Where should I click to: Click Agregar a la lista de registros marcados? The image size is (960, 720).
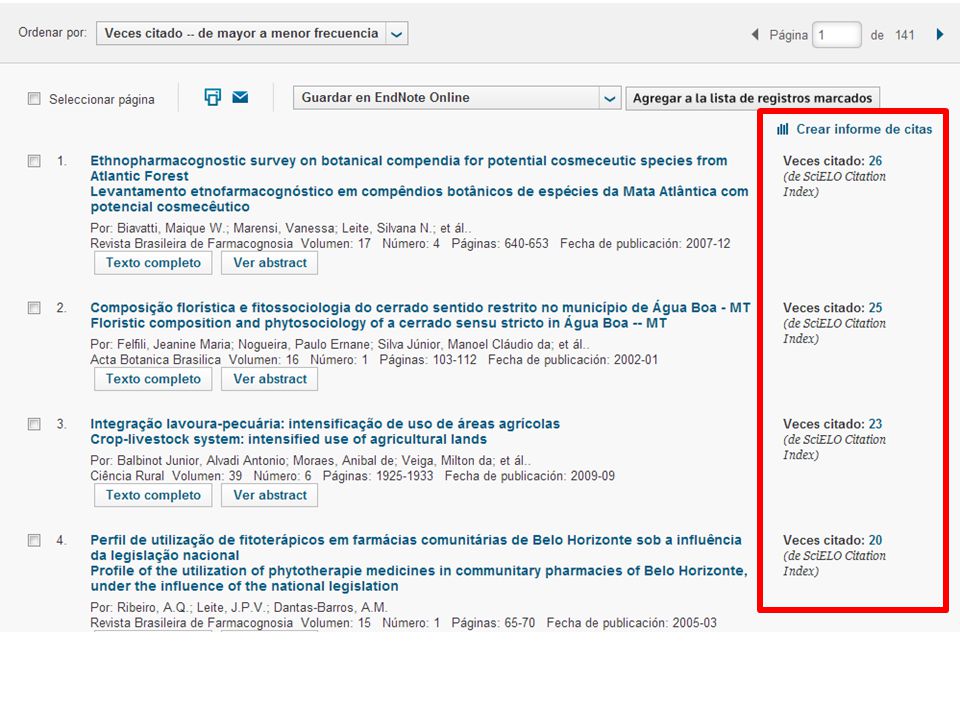pos(752,98)
